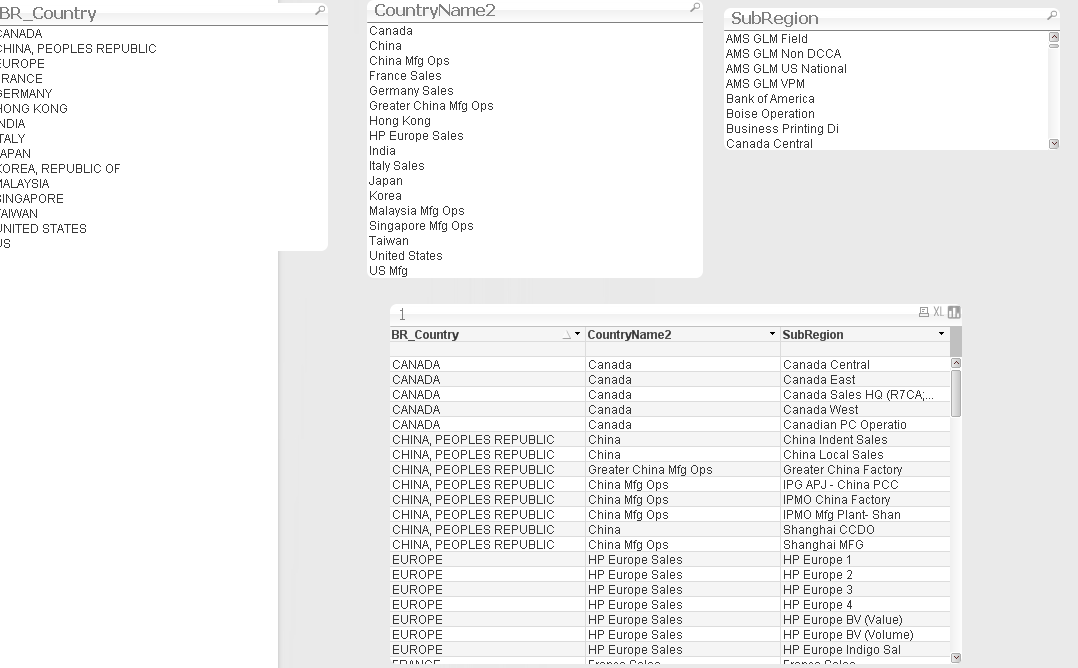Image resolution: width=1078 pixels, height=668 pixels.
Task: Select Boise Operation in SubRegion list
Action: tap(770, 114)
